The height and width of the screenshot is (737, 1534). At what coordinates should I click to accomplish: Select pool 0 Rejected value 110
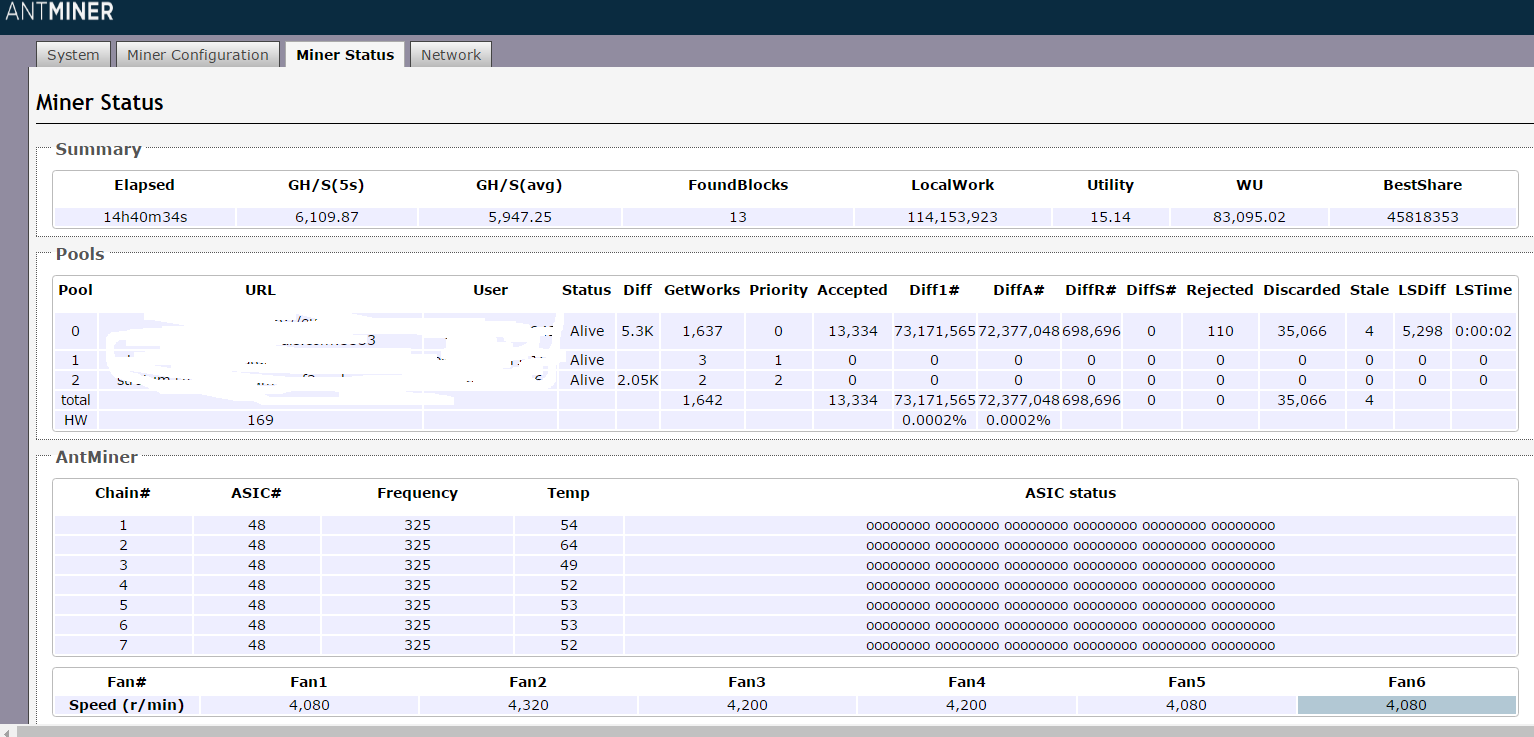1220,331
